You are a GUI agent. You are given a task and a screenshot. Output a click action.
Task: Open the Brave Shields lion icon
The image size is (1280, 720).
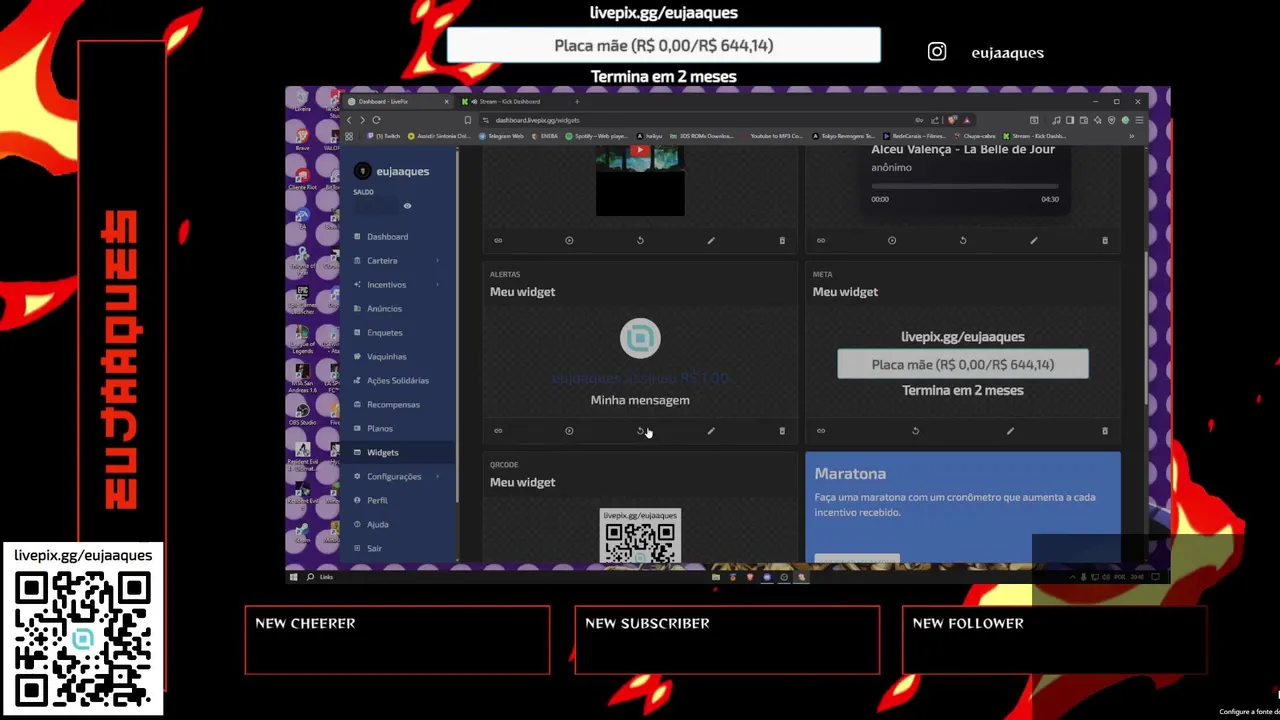point(953,120)
